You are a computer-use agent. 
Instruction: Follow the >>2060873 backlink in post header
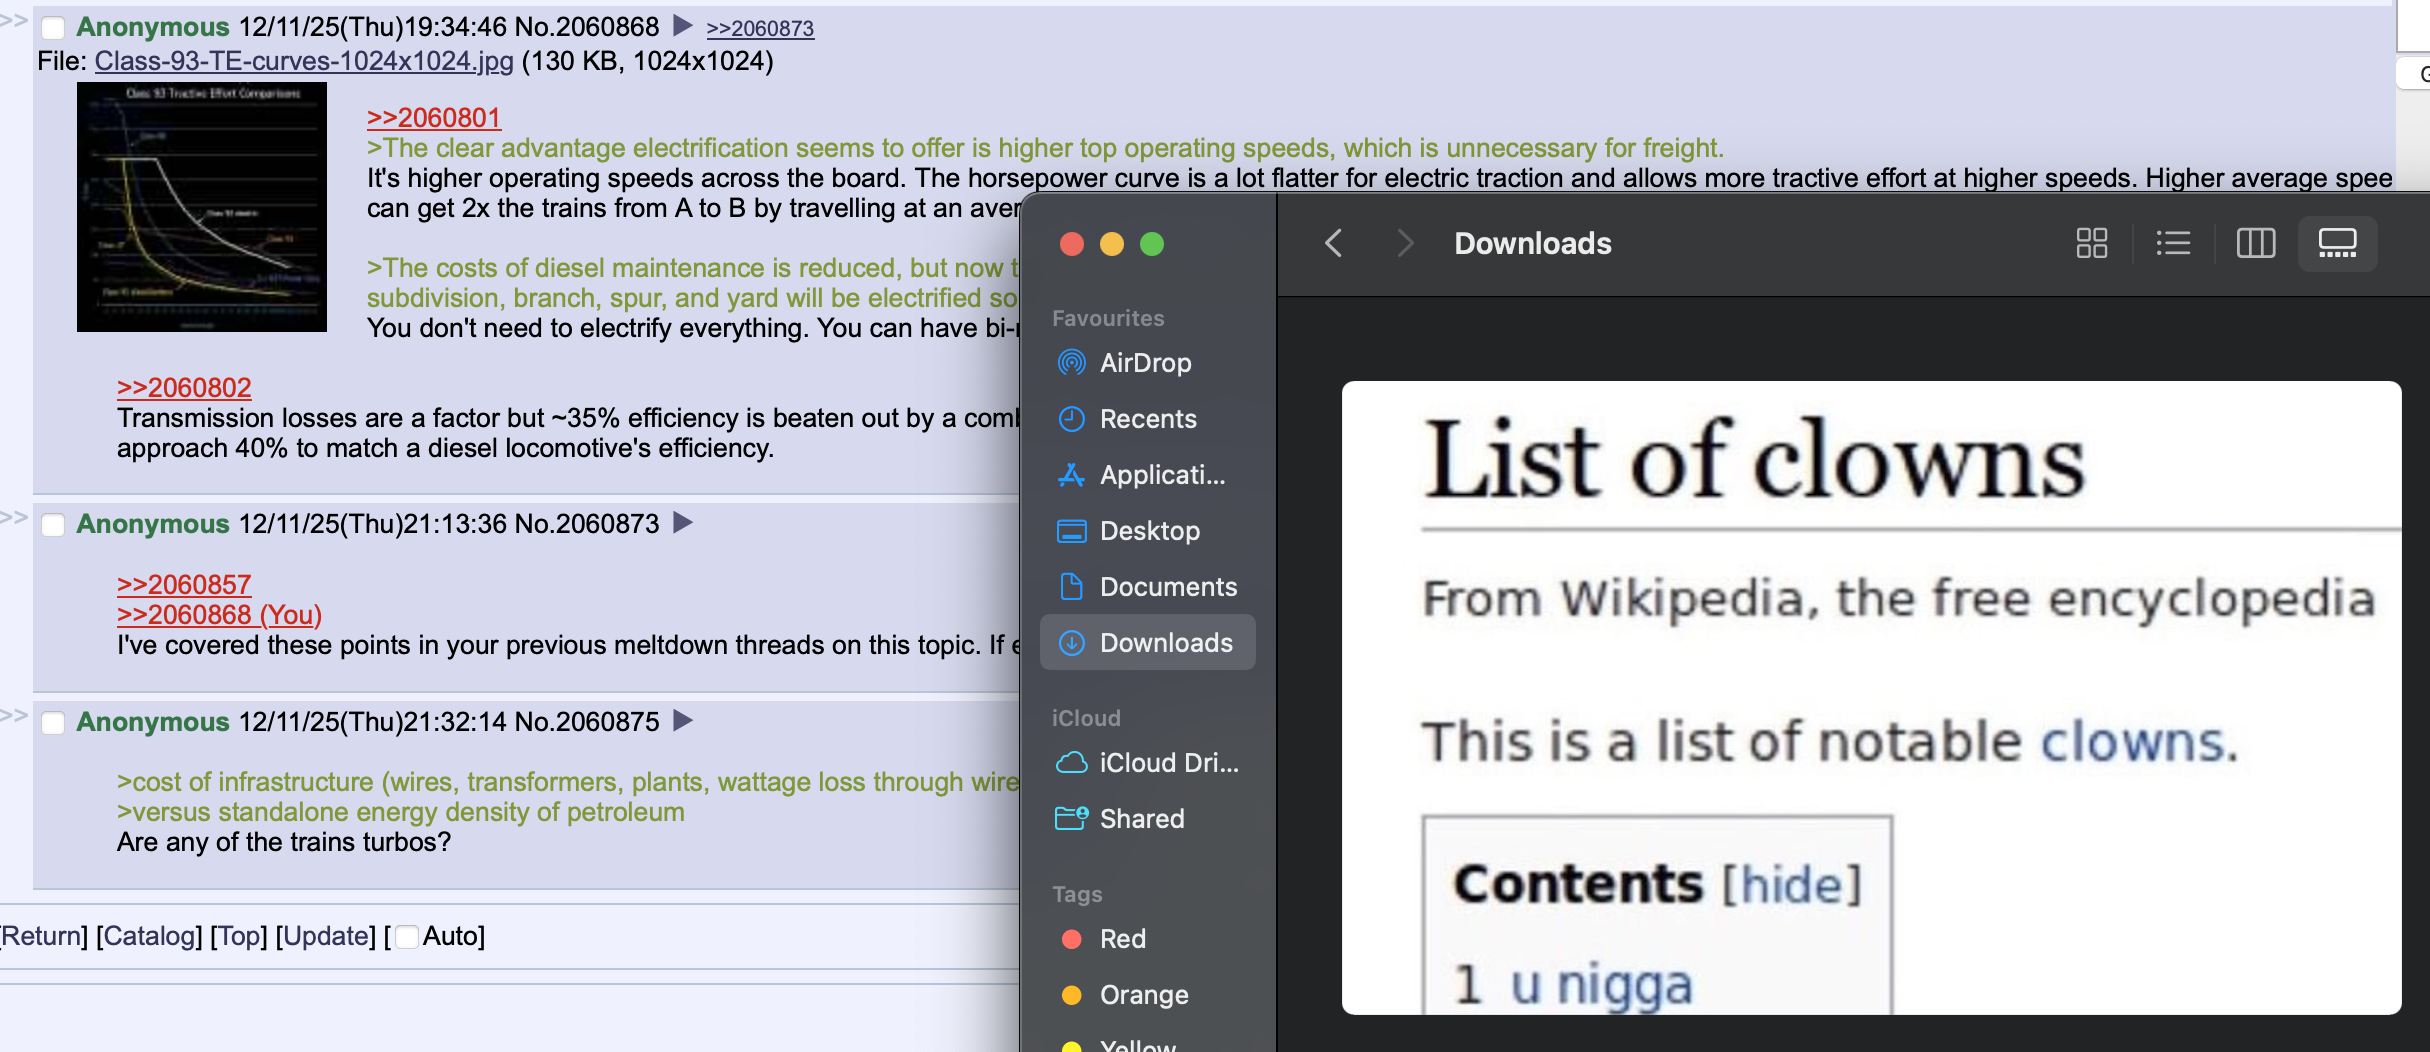tap(760, 28)
